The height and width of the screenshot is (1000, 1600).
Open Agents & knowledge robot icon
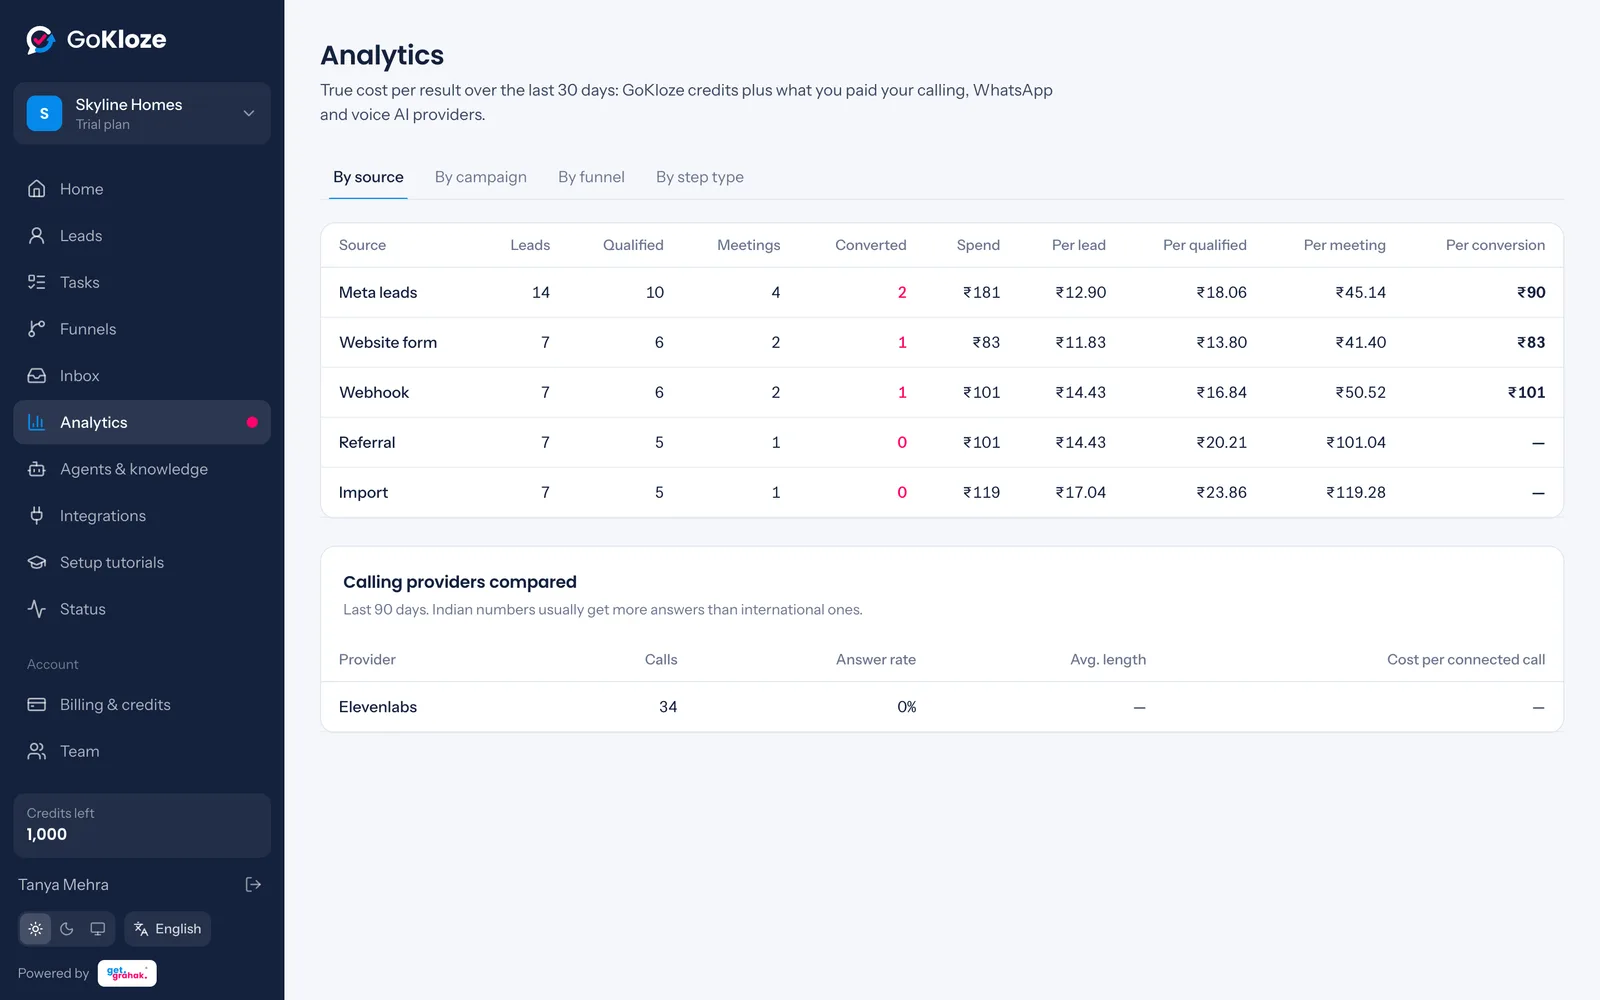point(37,469)
